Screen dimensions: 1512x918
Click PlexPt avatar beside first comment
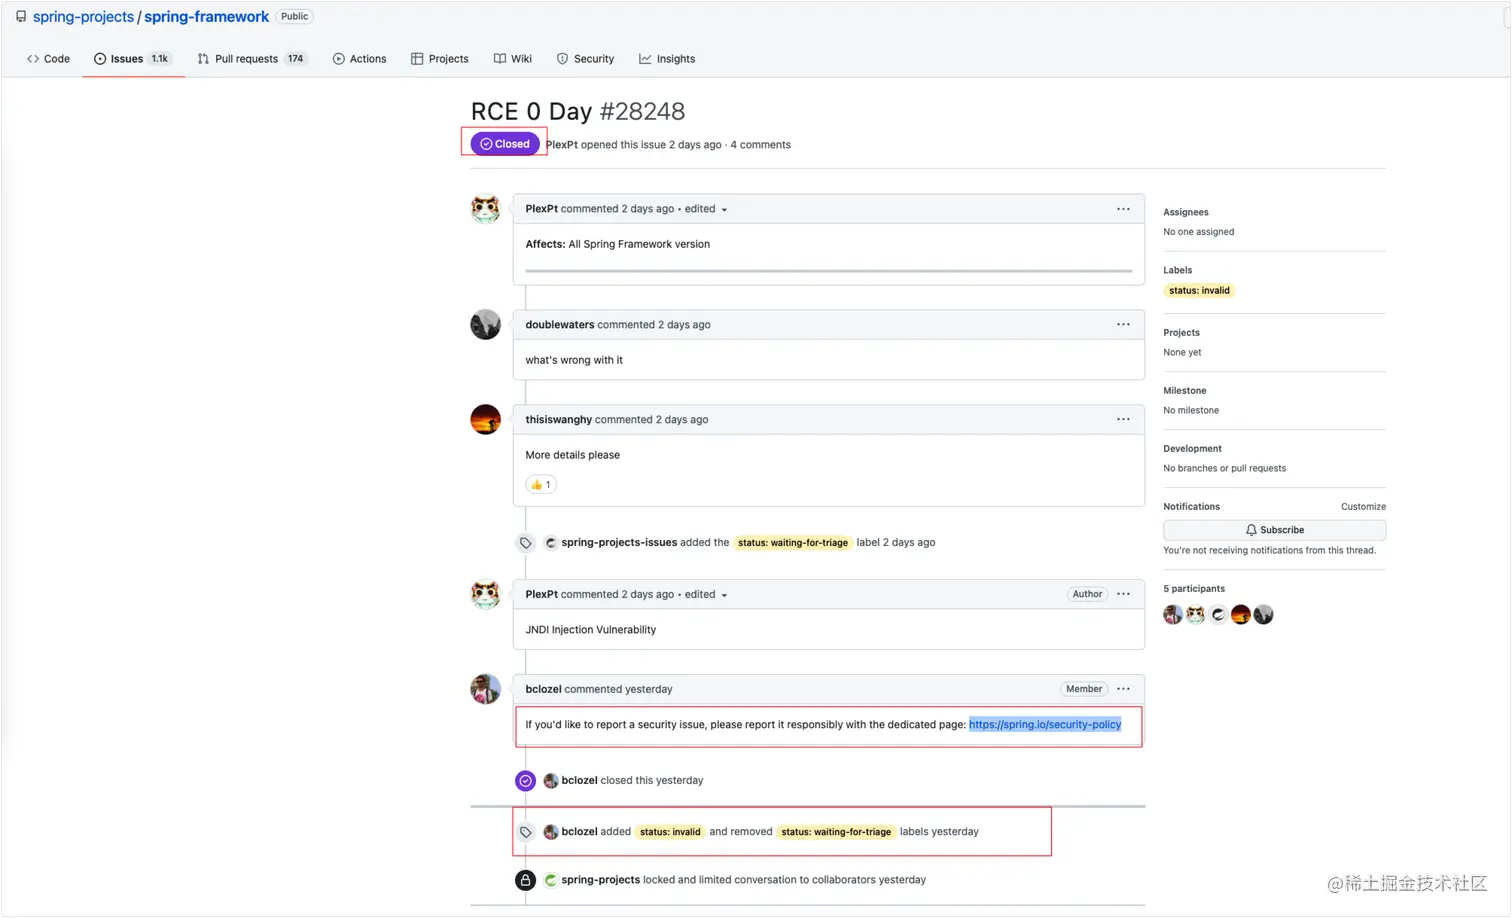click(x=485, y=209)
